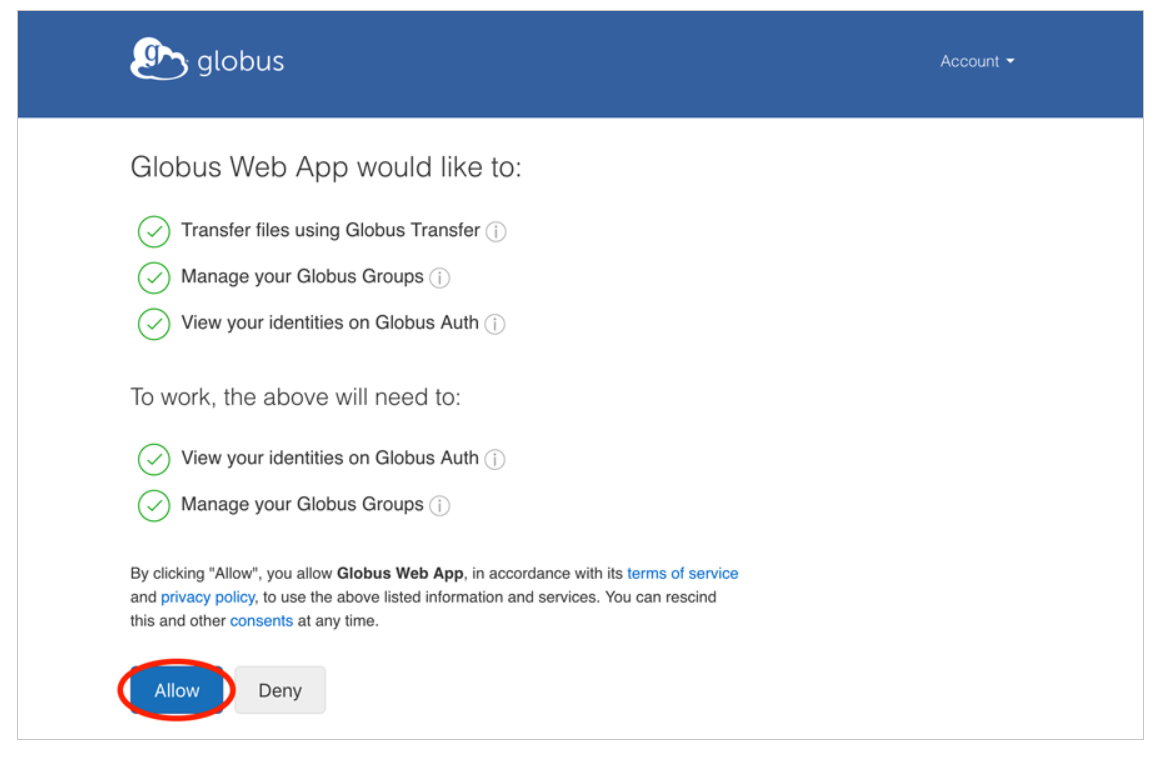Click green checkmark for View your identities in first list
Viewport: 1163px width, 761px height.
coord(154,324)
